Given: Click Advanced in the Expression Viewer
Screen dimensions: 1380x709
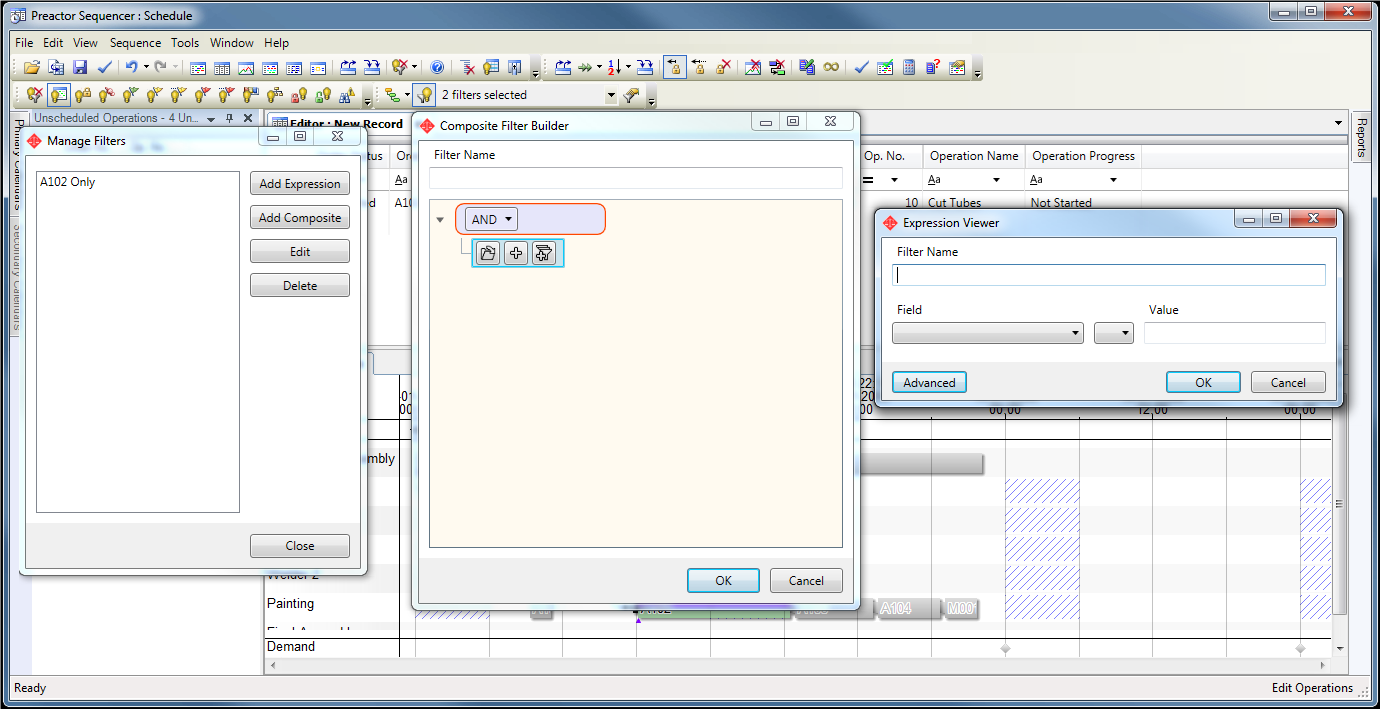Looking at the screenshot, I should point(928,382).
